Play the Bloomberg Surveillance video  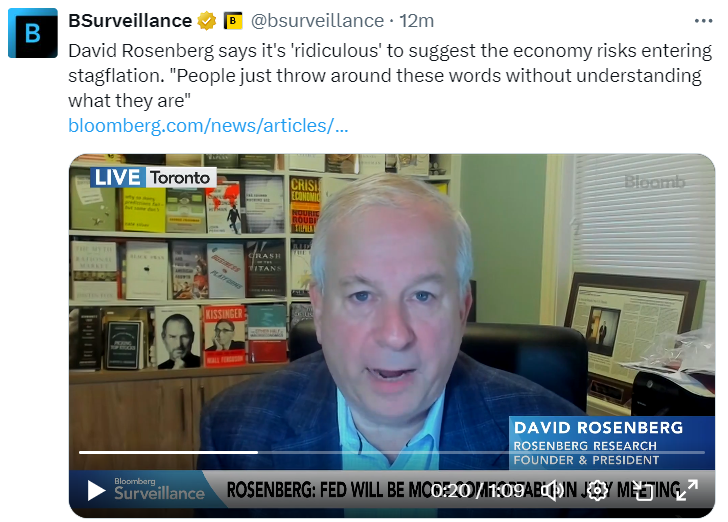tap(96, 490)
